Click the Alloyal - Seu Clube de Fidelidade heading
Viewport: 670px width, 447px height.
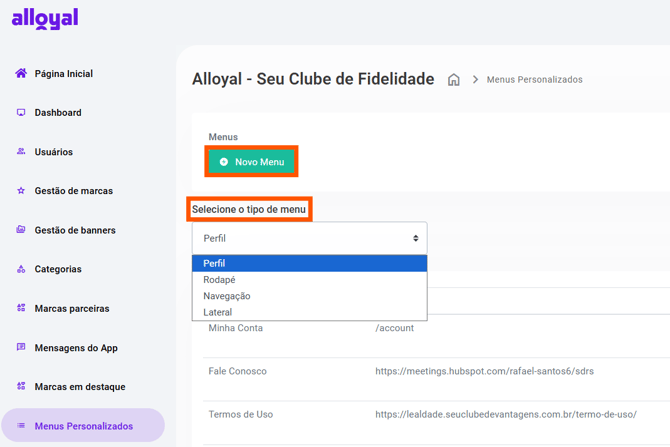(x=313, y=79)
